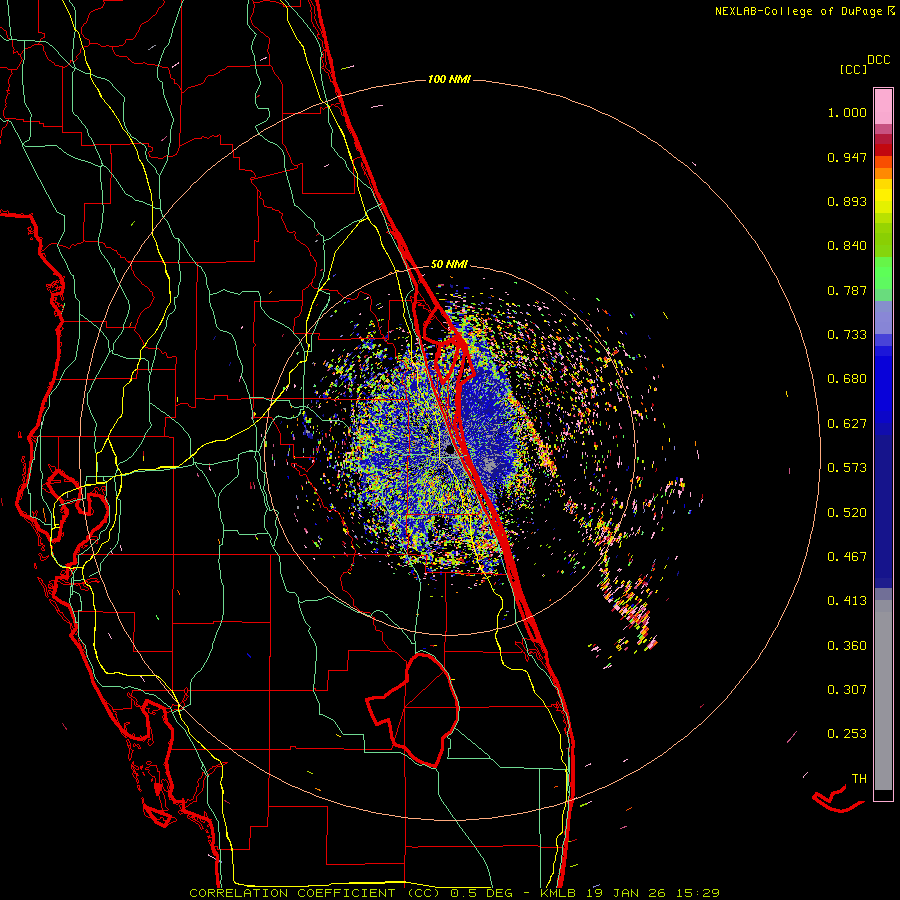This screenshot has width=900, height=900.
Task: Select the 0.947 legend value
Action: pyautogui.click(x=847, y=157)
